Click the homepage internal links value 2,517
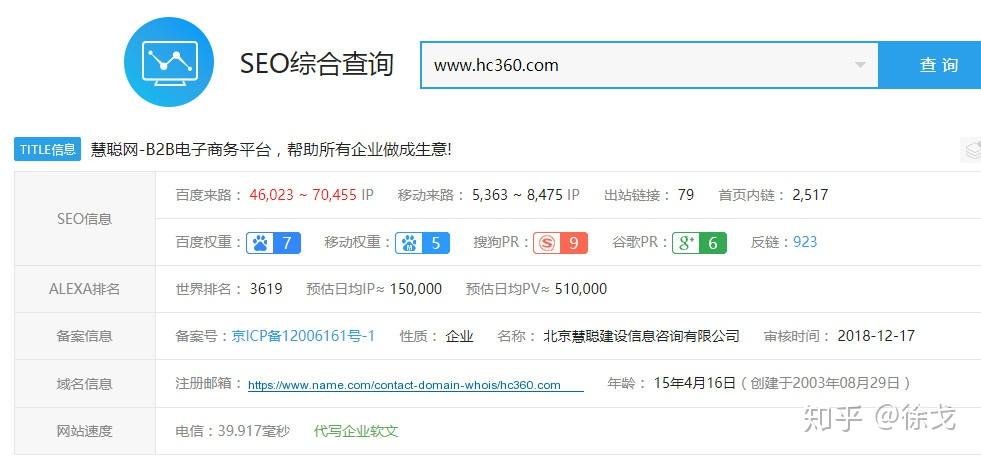The width and height of the screenshot is (981, 457). [x=810, y=195]
